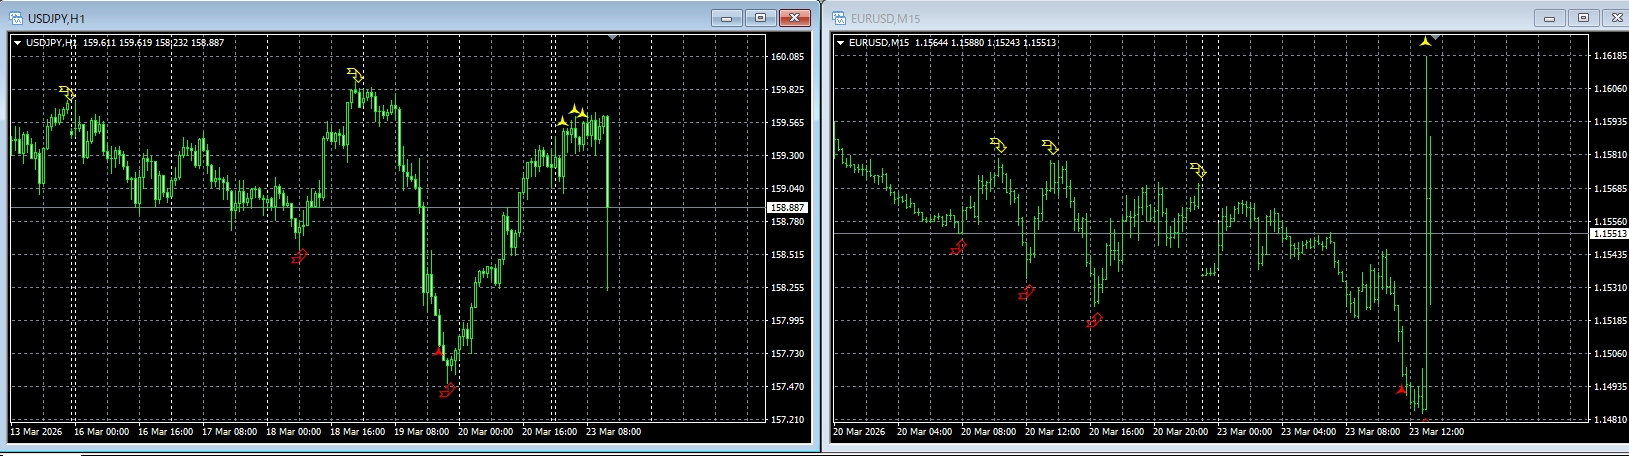Screen dimensions: 1629x456
Task: Select the yellow down arrow at USDJPY highest peak
Action: [356, 75]
